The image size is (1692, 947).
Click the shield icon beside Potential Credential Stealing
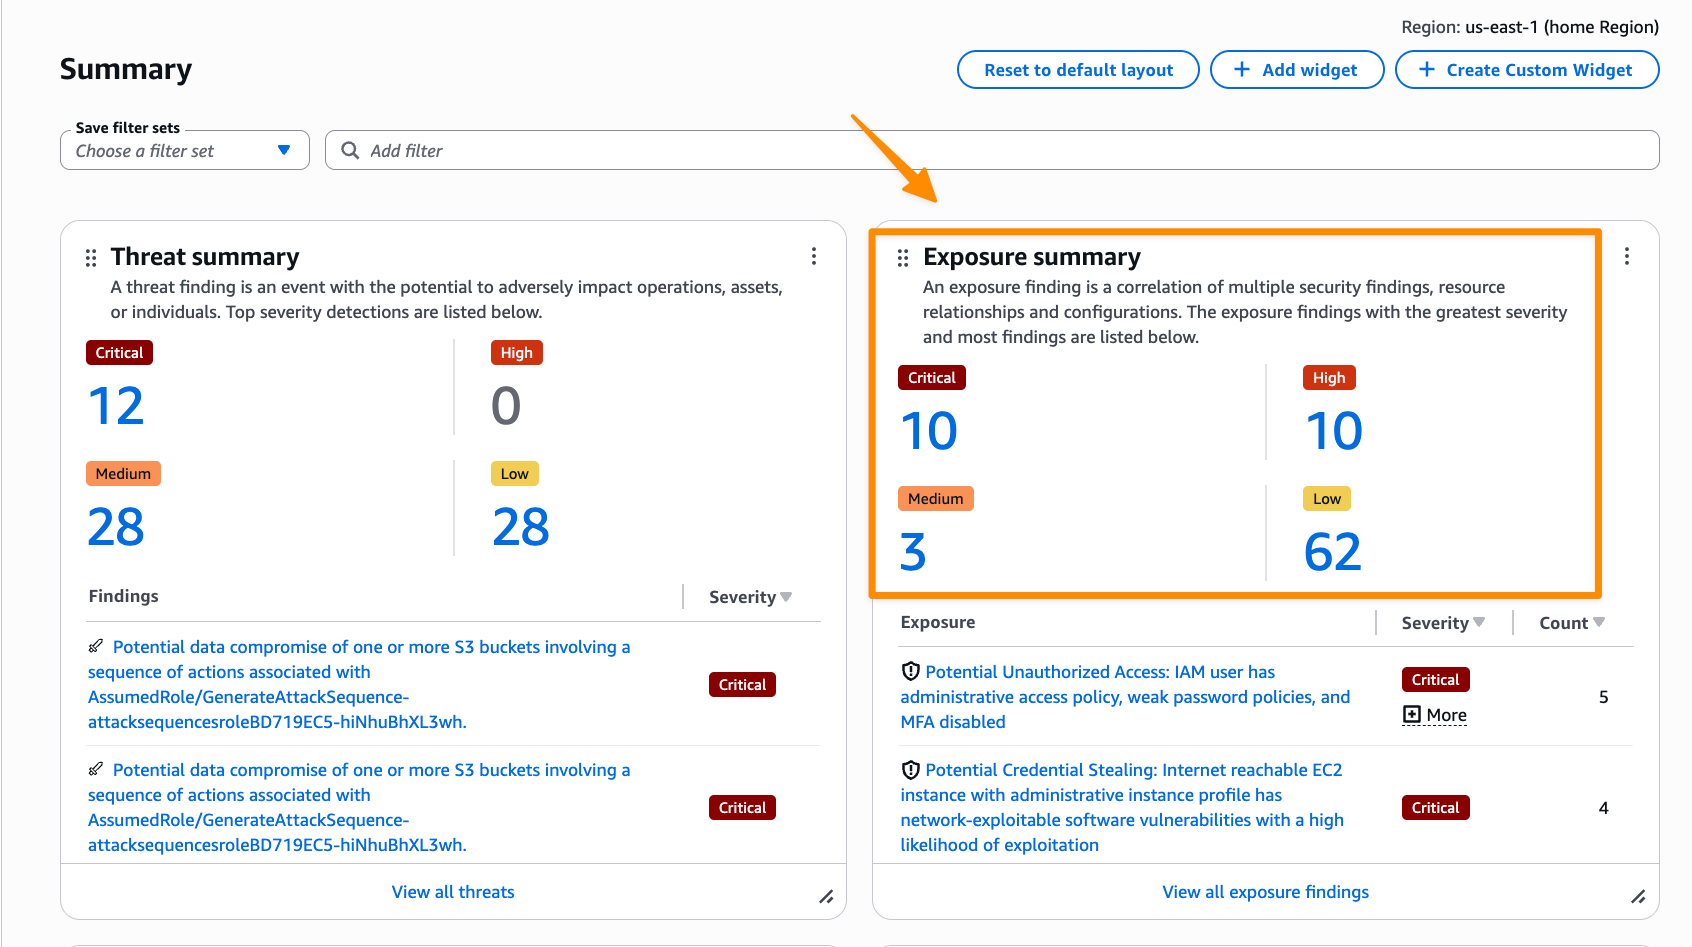click(x=910, y=769)
